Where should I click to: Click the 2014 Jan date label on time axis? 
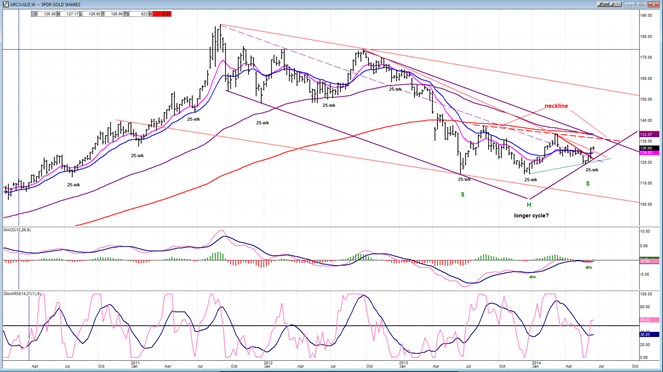click(536, 364)
